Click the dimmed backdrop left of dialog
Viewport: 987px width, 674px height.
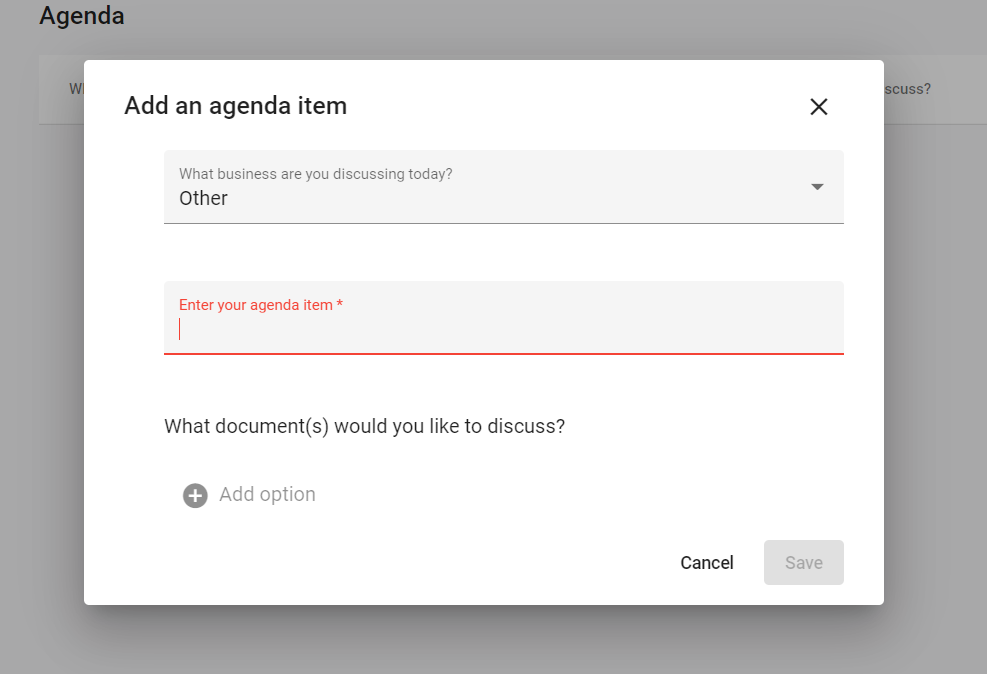tap(42, 350)
